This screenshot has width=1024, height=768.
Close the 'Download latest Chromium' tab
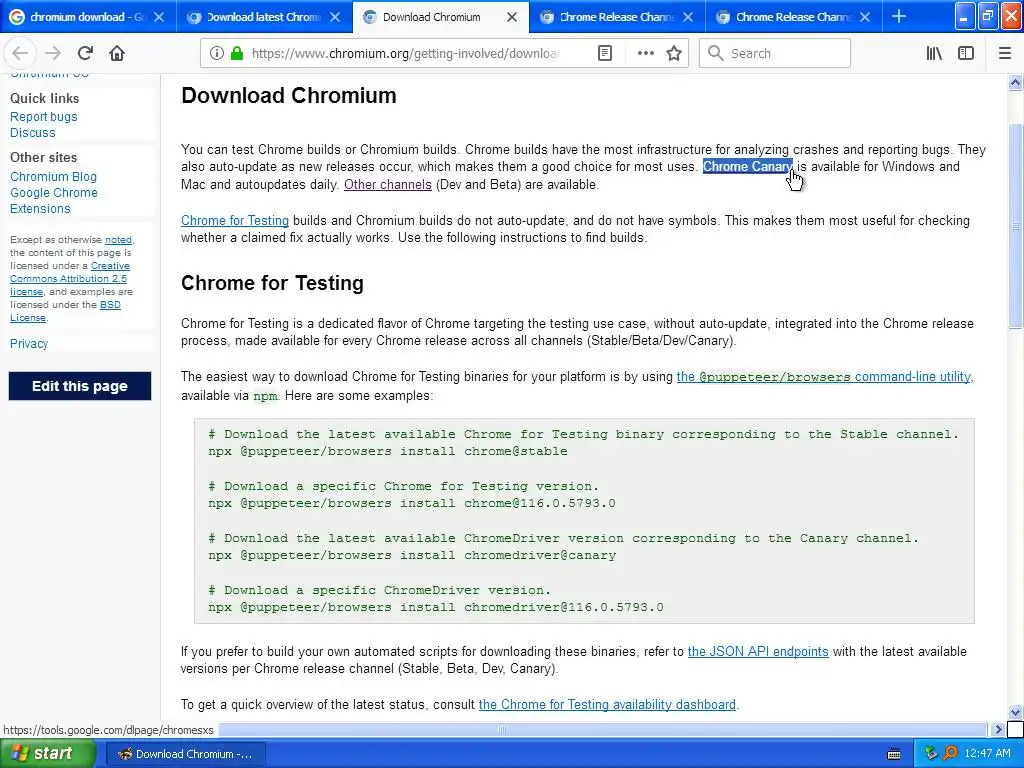(335, 17)
